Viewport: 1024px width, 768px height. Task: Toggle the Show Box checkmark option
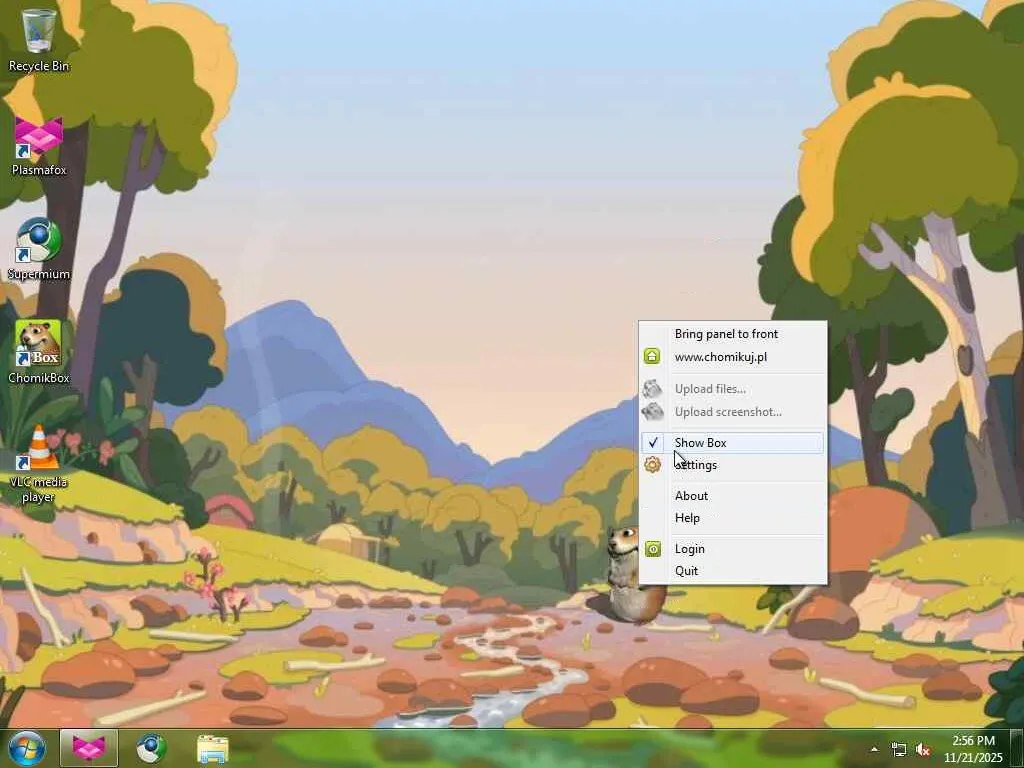[x=733, y=443]
